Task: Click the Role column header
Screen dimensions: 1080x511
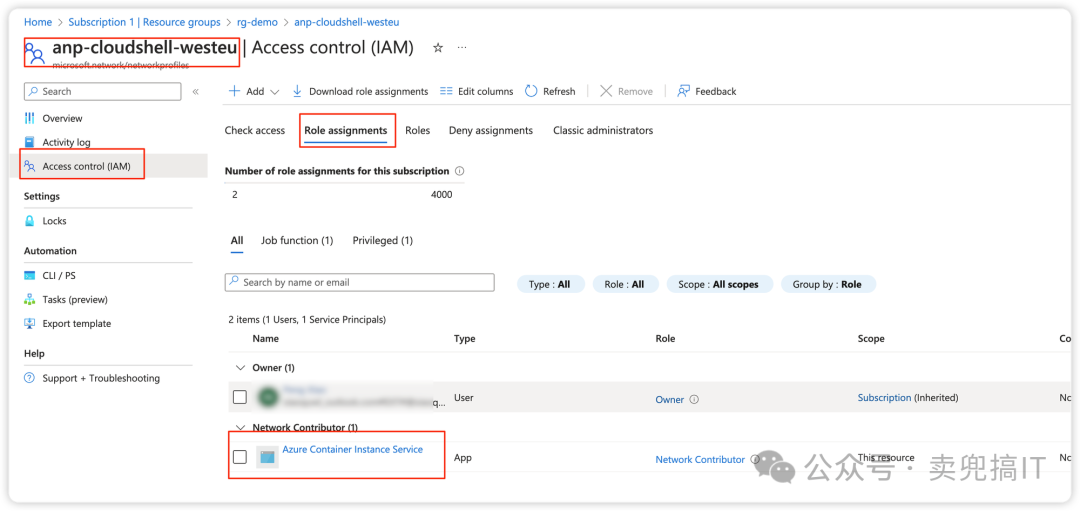Action: point(665,338)
